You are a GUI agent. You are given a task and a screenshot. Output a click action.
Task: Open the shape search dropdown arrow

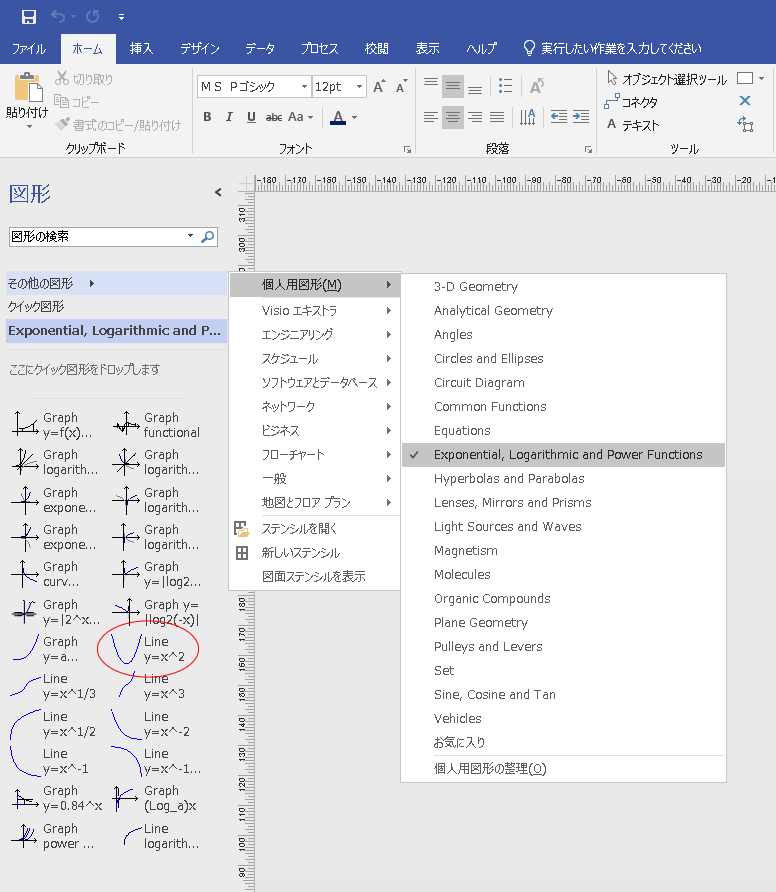point(191,236)
